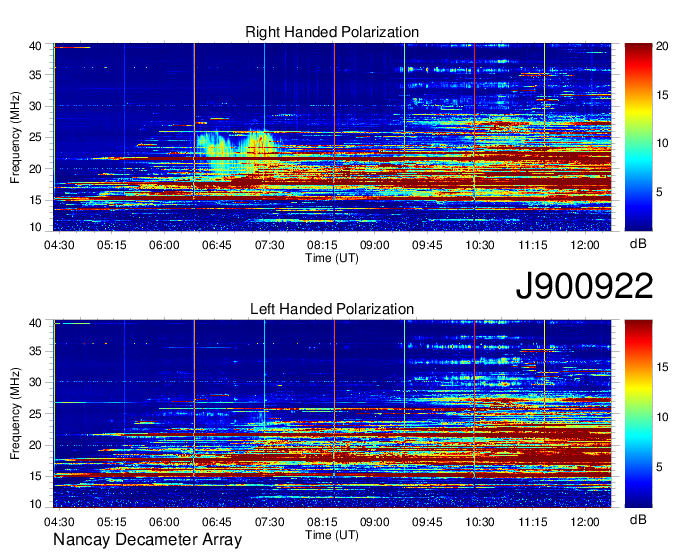The height and width of the screenshot is (552, 680).
Task: Click the "15" value on left-handed colorbar
Action: (x=662, y=367)
